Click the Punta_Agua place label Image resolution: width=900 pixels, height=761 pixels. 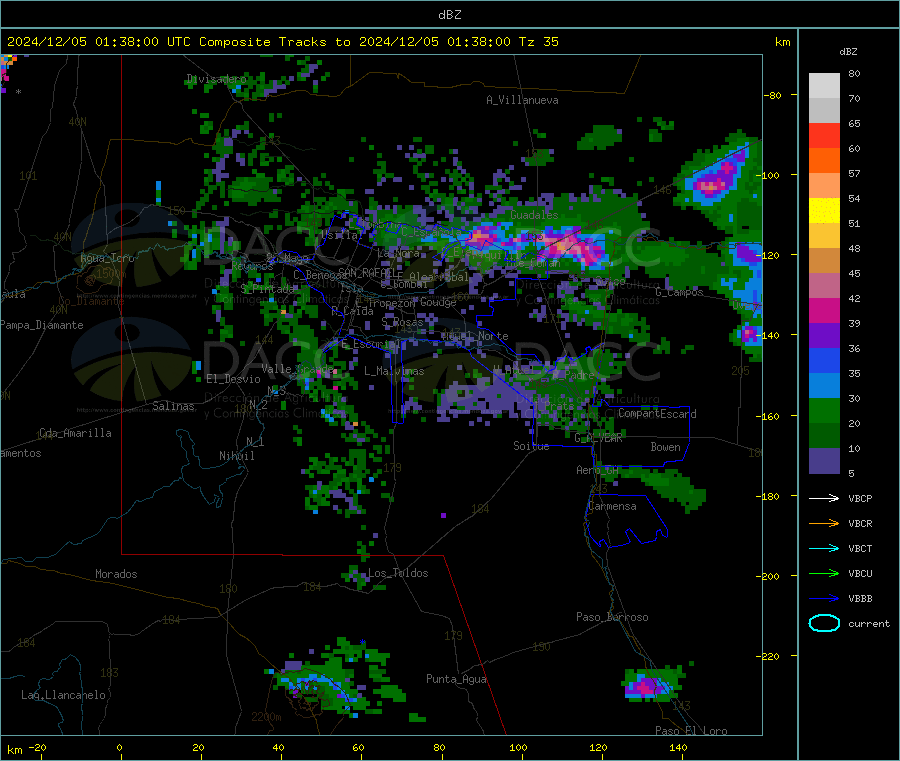tap(456, 679)
